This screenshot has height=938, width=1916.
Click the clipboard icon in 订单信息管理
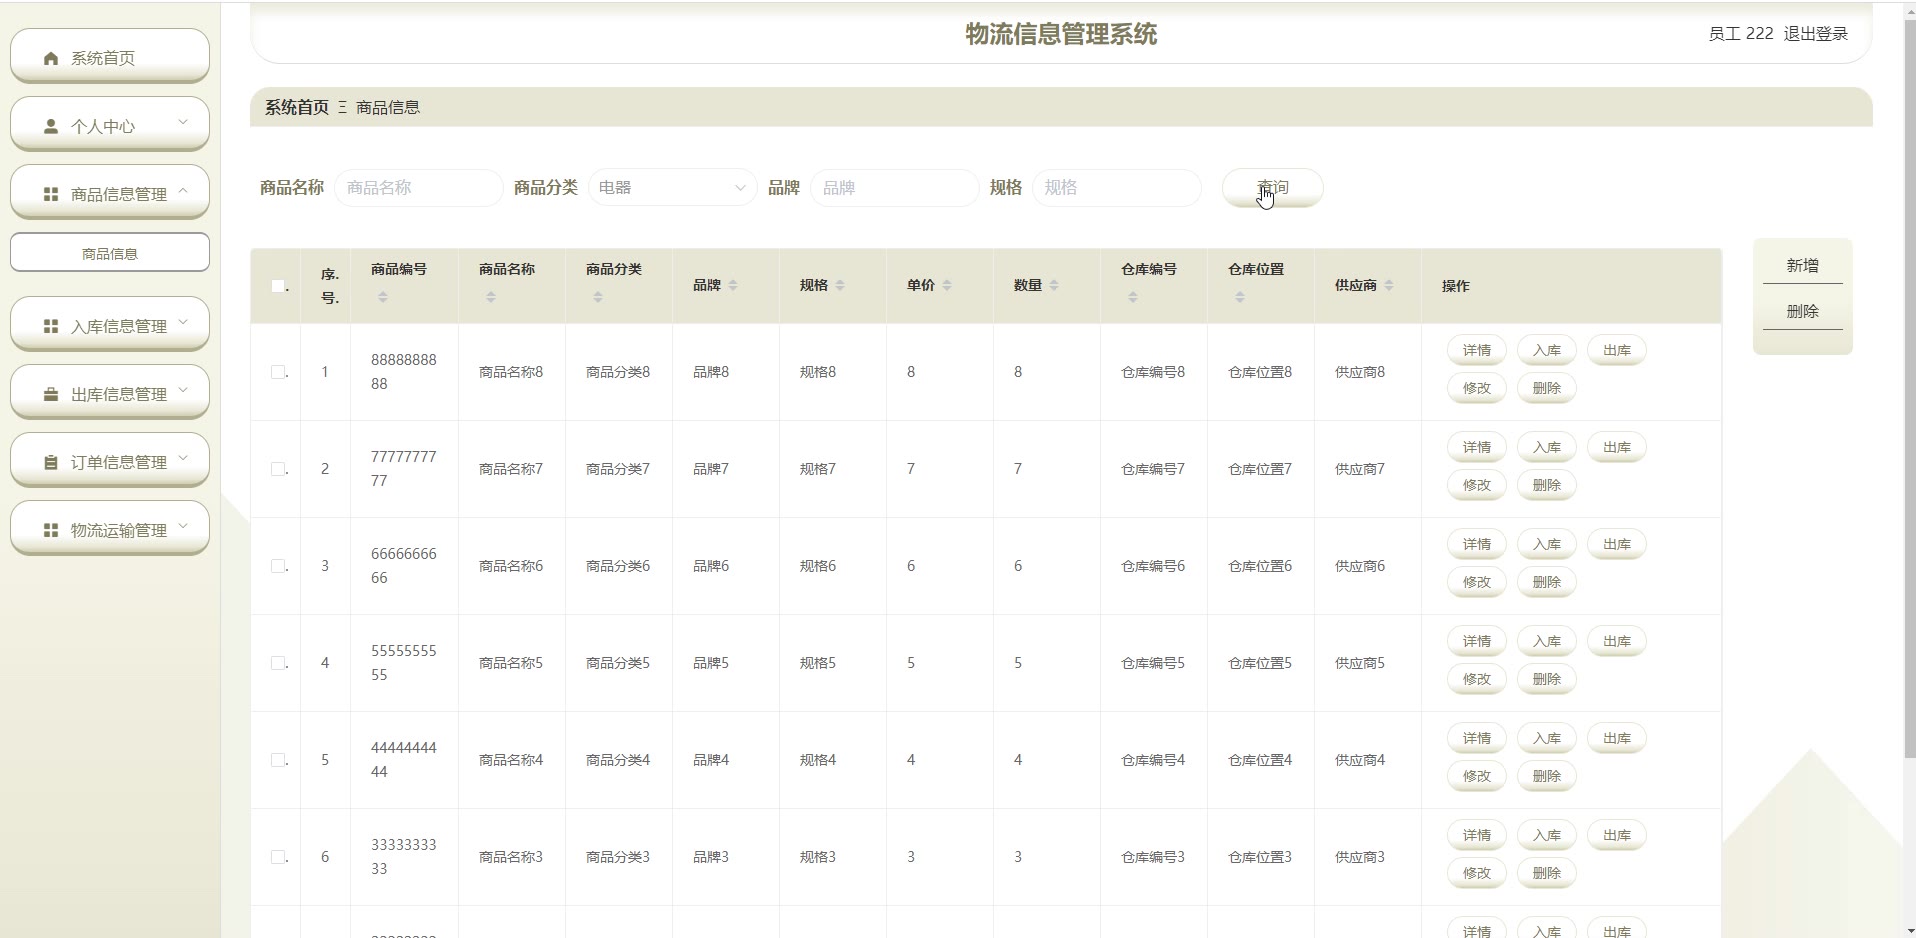coord(51,463)
